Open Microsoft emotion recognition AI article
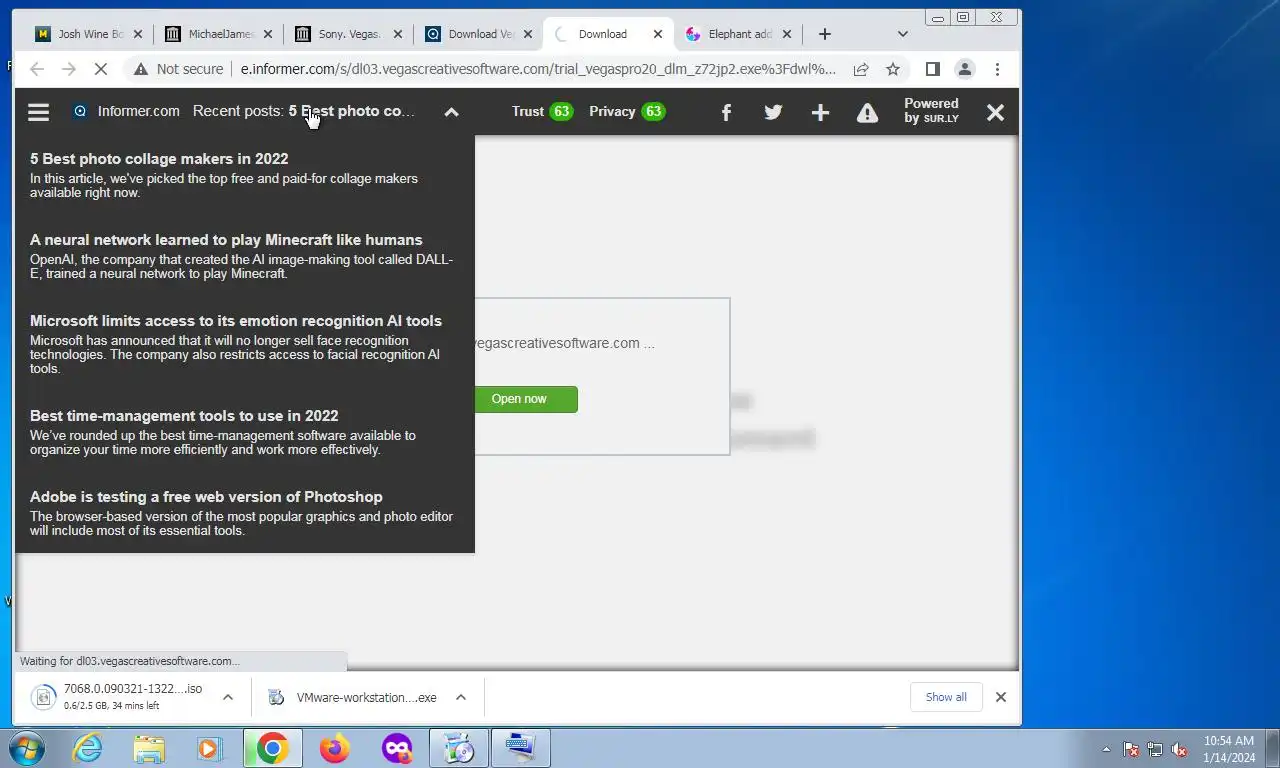This screenshot has height=768, width=1280. [x=236, y=320]
